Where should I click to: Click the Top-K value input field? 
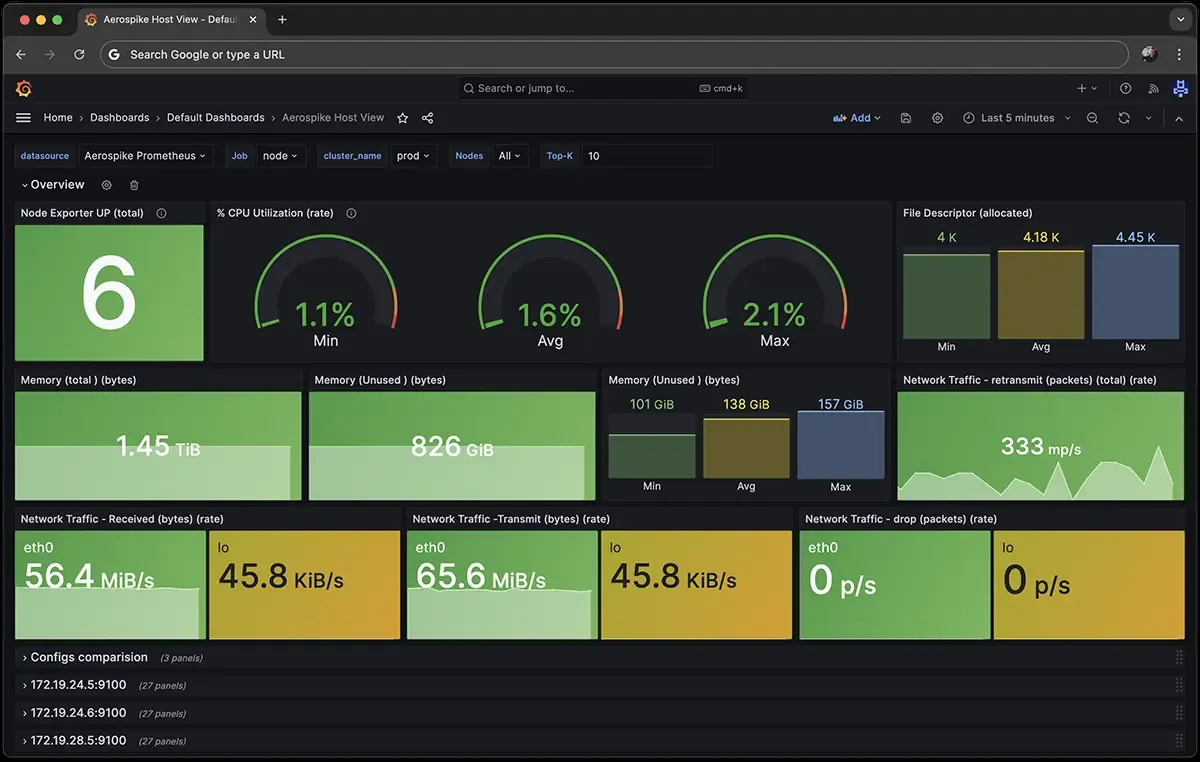tap(646, 156)
